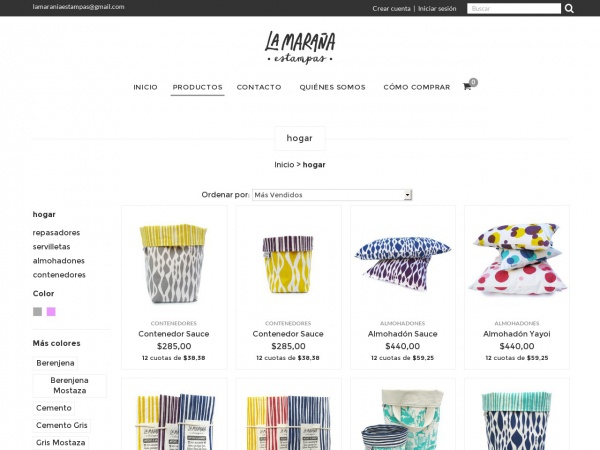
Task: Open the Almohadón Yayoi product thumbnail
Action: (x=517, y=259)
